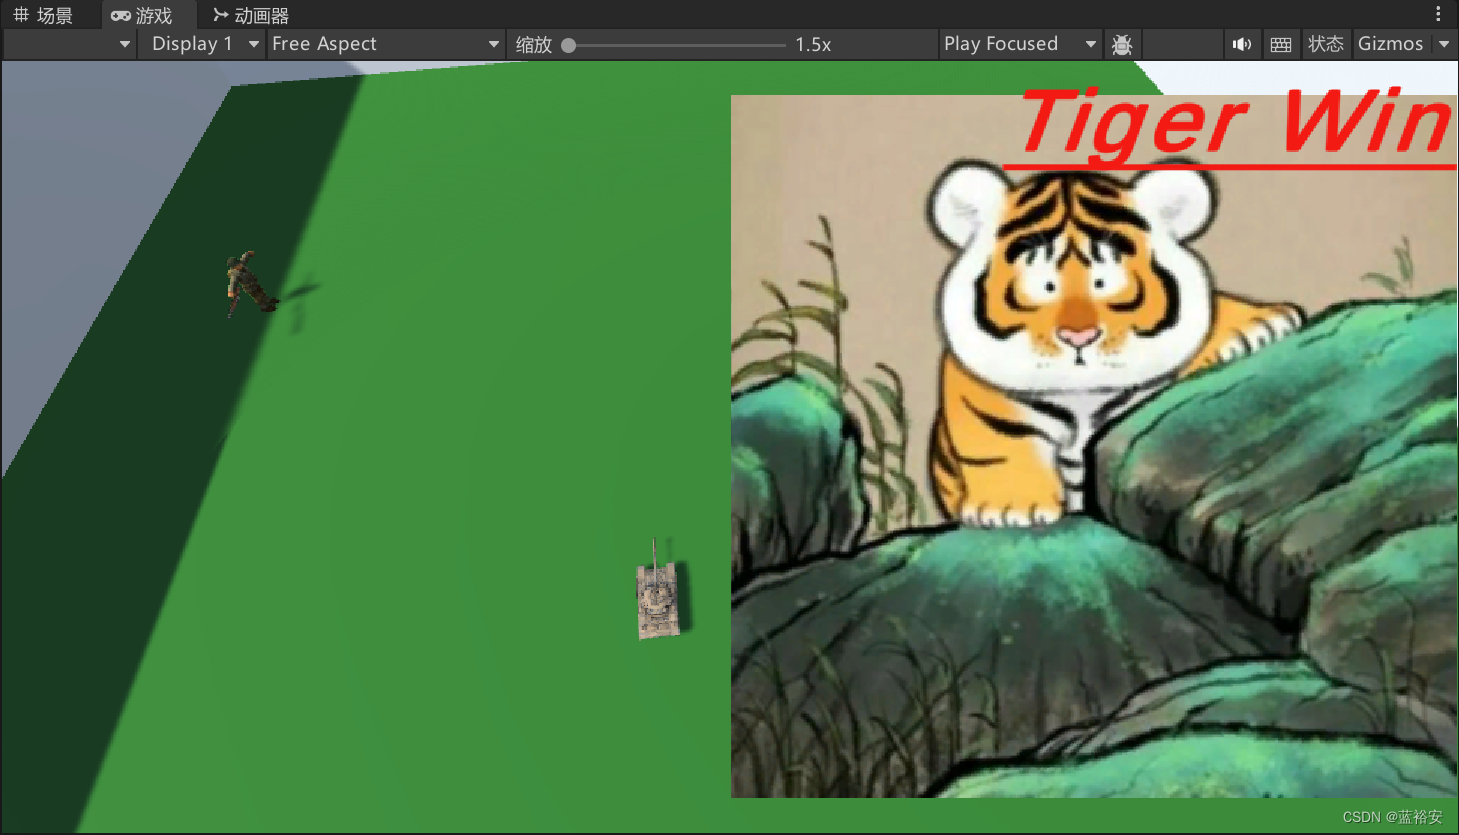
Task: Toggle the frame debugger bug icon
Action: [1122, 45]
